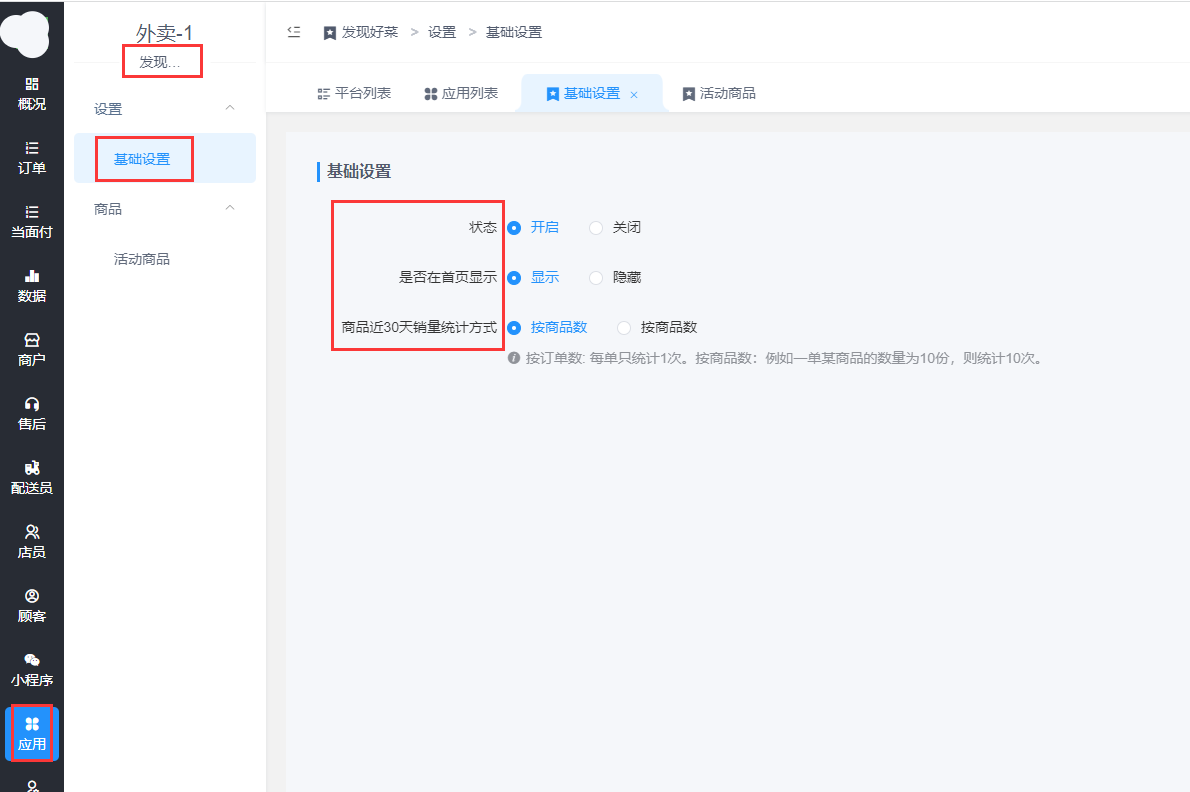Viewport: 1190px width, 792px height.
Task: Click the info icon before 按订单数 hint
Action: [514, 358]
